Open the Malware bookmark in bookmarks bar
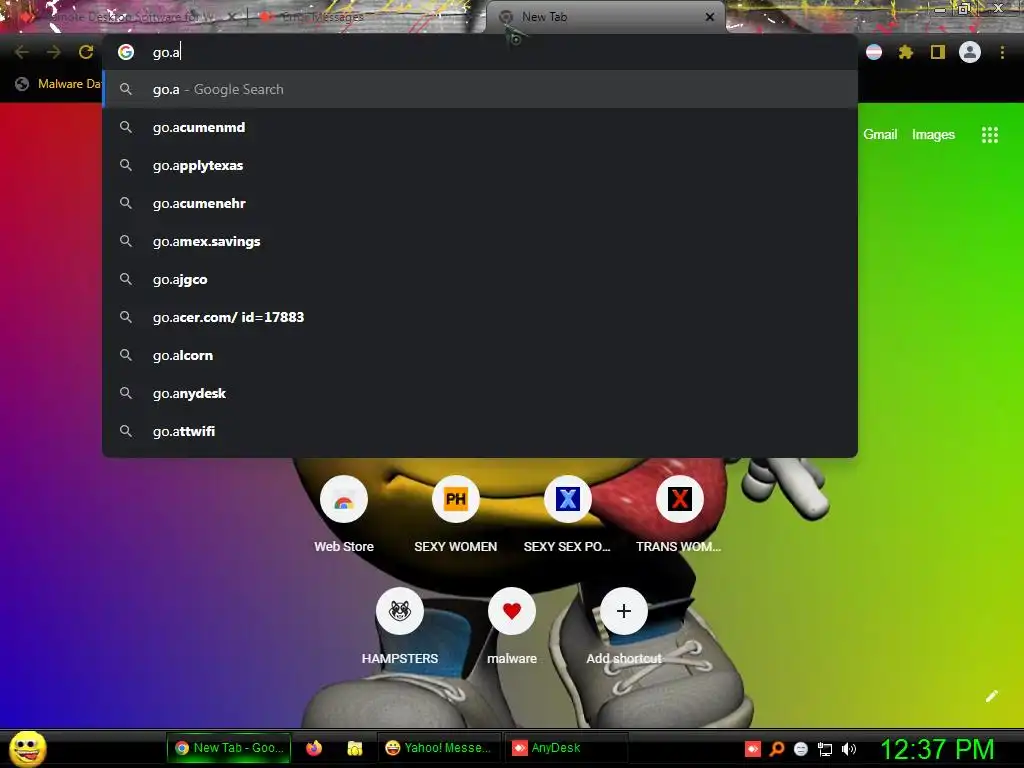The image size is (1024, 768). pos(58,84)
